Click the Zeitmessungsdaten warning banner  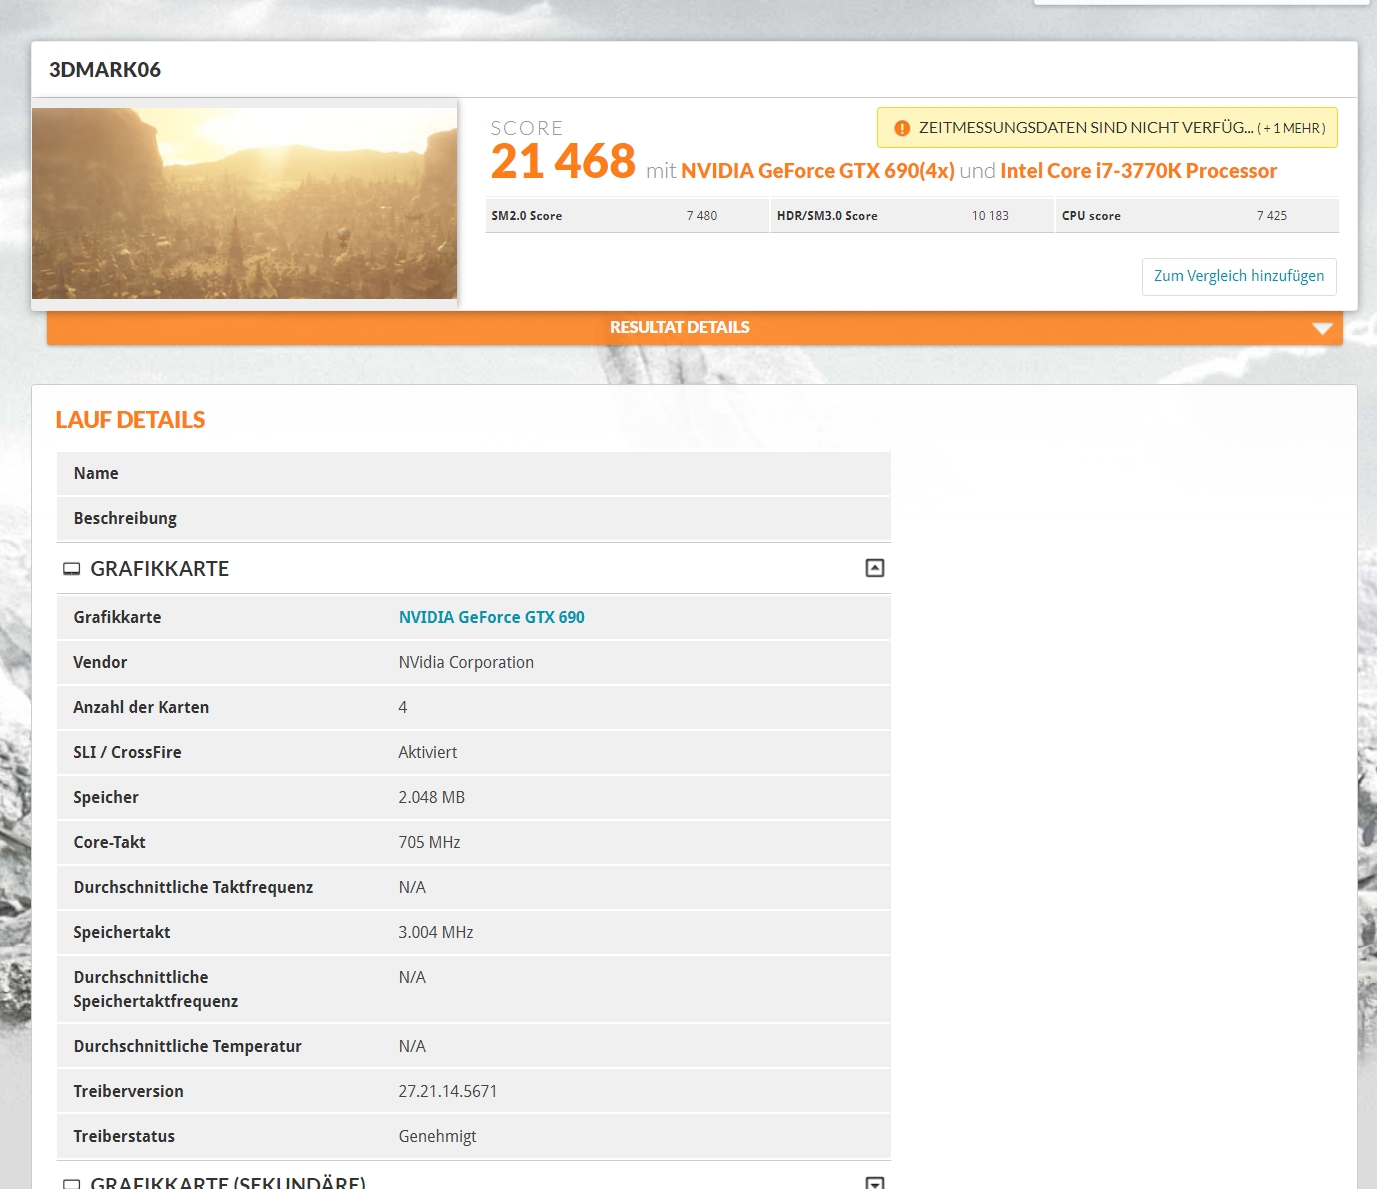pyautogui.click(x=1107, y=128)
